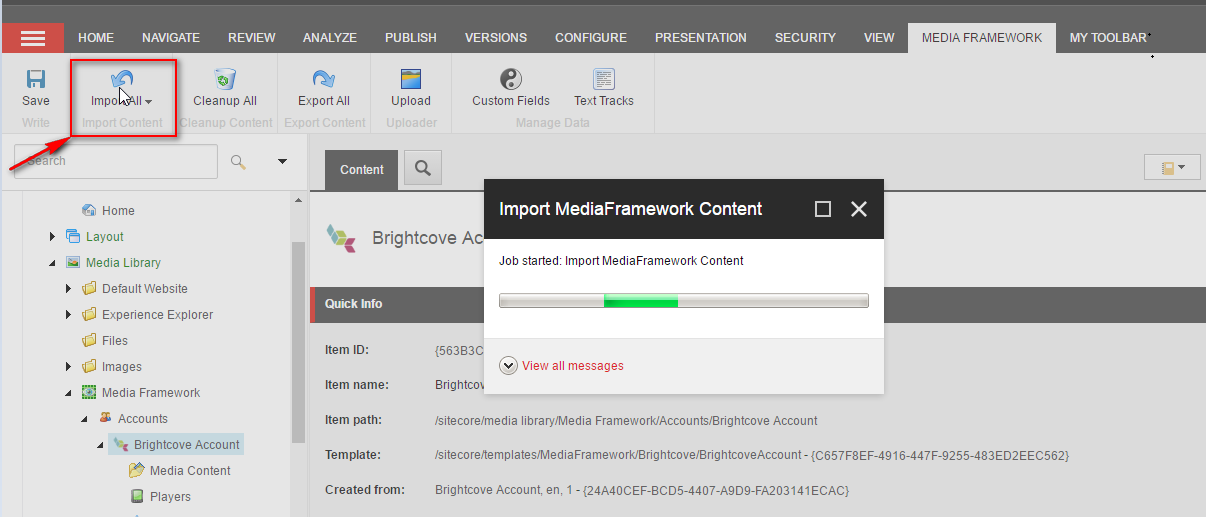Image resolution: width=1206 pixels, height=517 pixels.
Task: Click the Media Framework item icon
Action: tap(89, 393)
